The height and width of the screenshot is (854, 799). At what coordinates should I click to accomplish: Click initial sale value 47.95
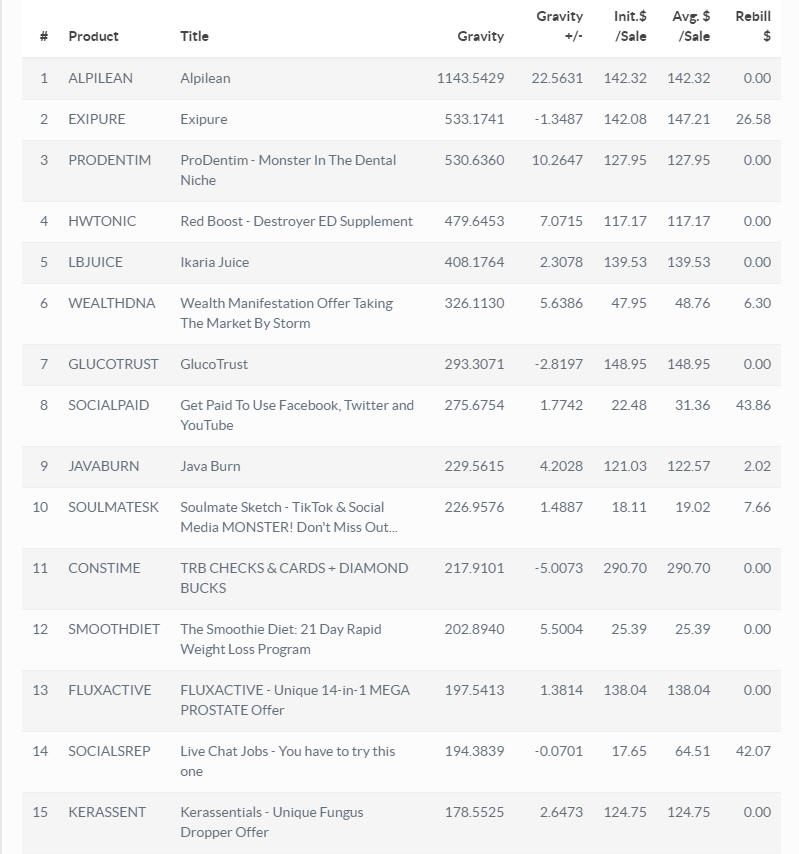(x=629, y=303)
